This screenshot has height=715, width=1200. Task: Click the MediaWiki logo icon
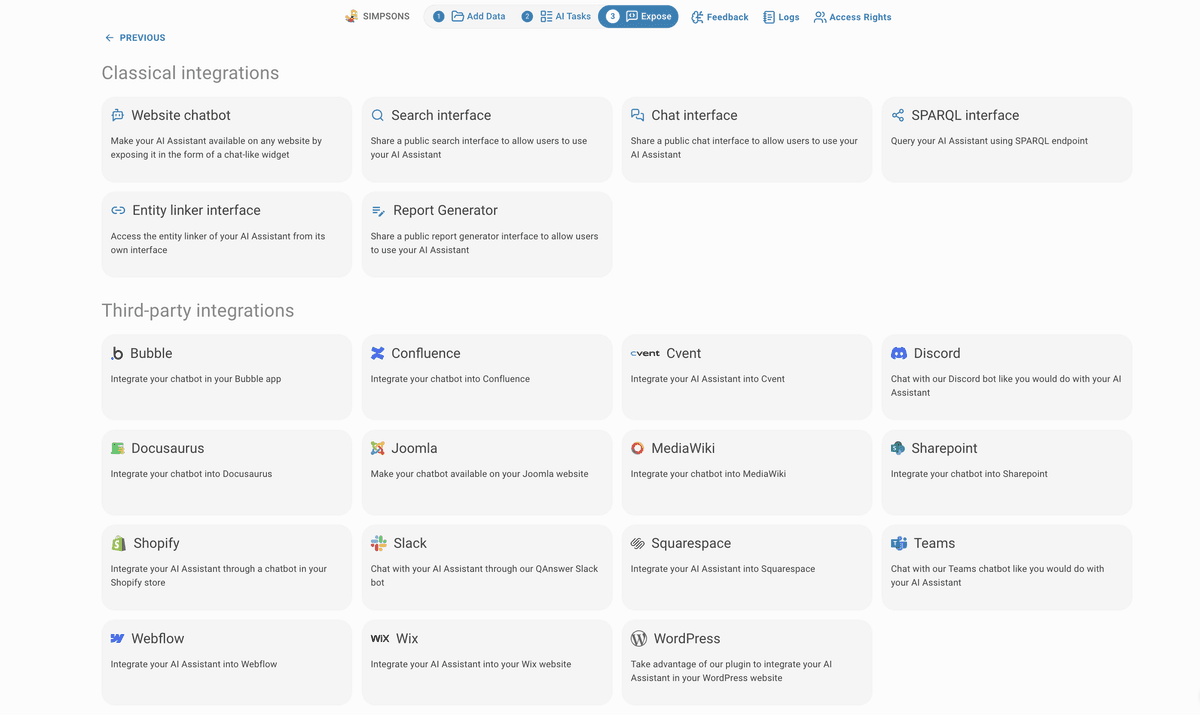click(x=638, y=448)
